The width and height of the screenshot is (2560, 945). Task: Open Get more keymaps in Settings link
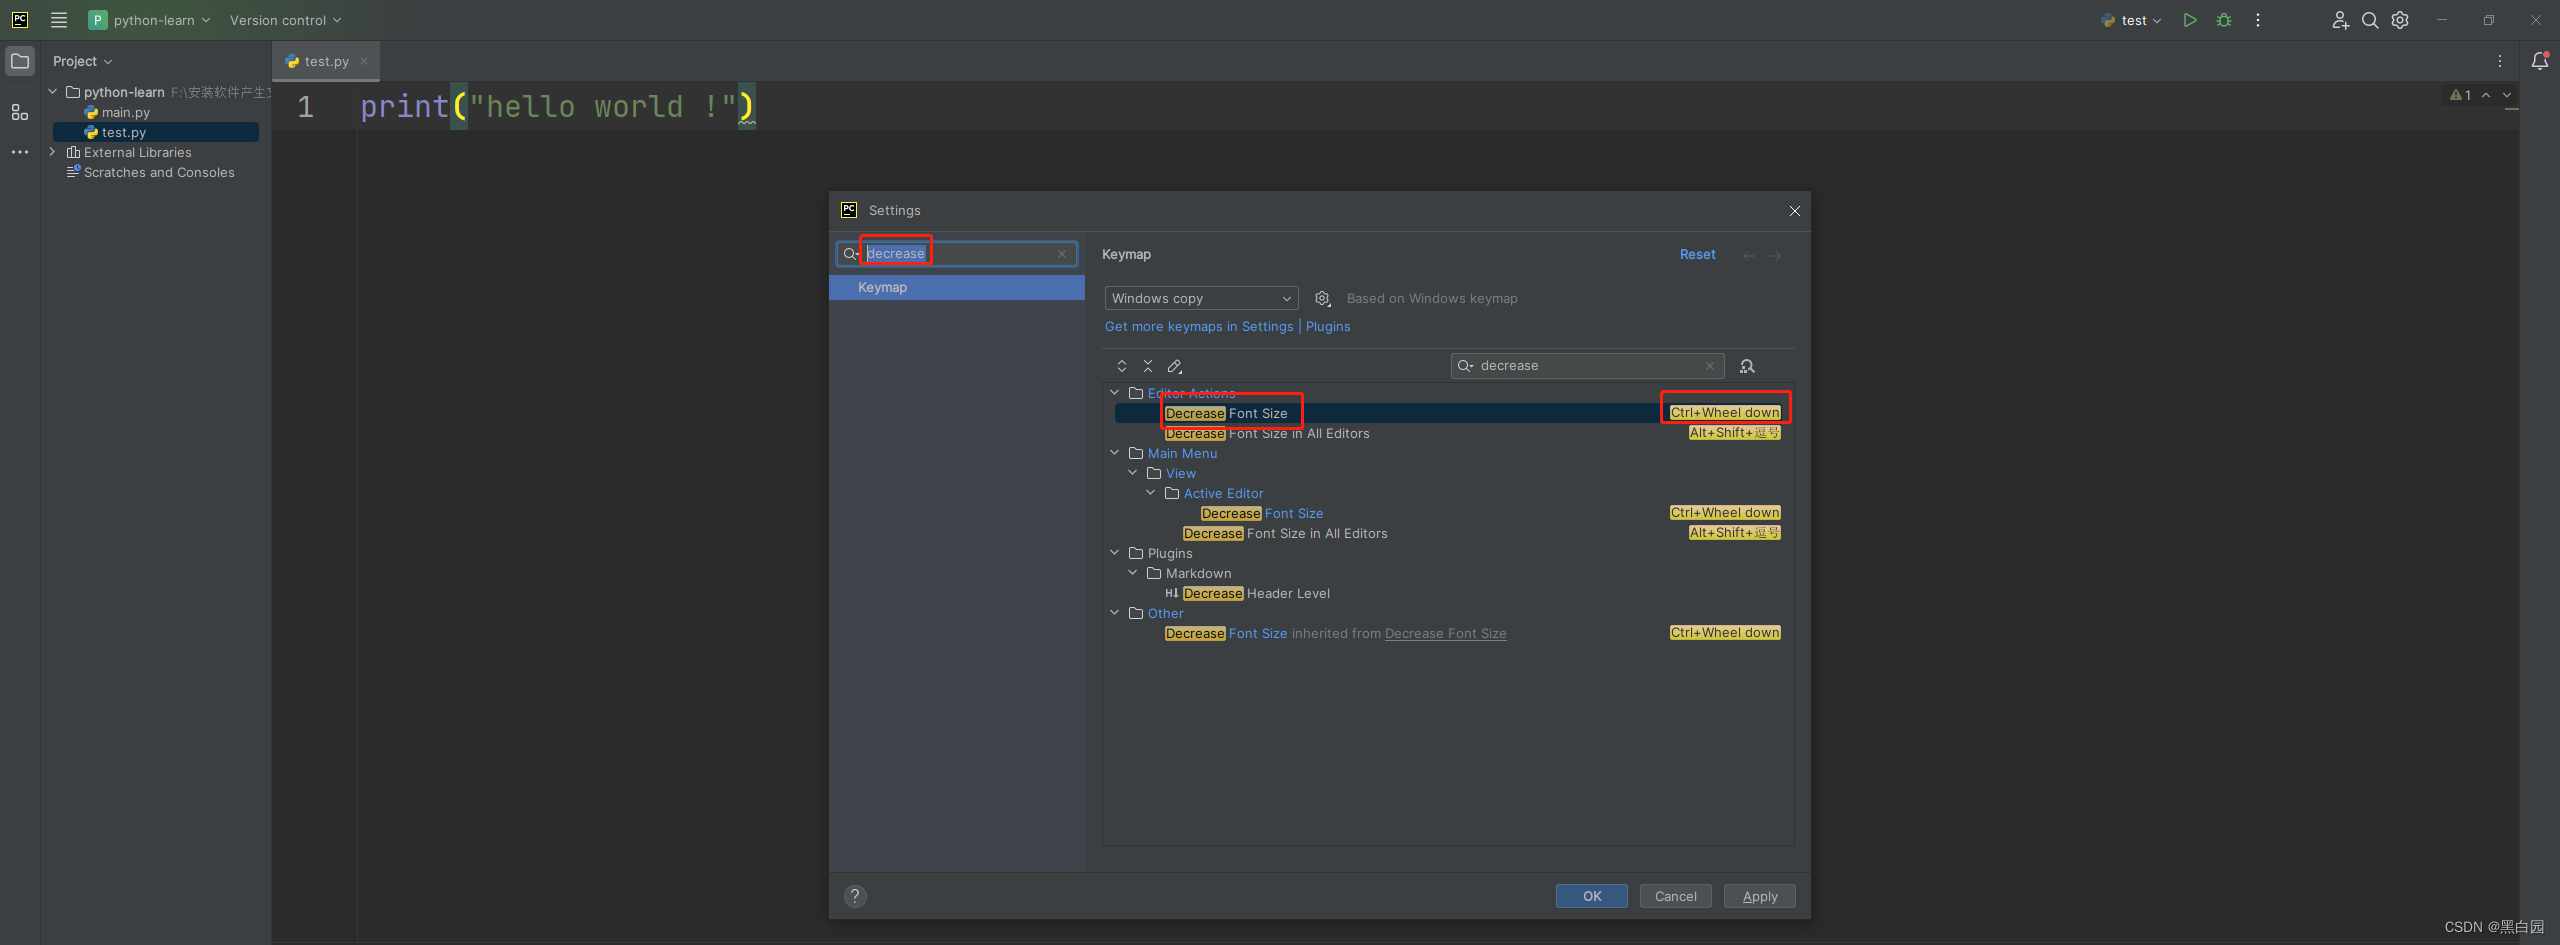coord(1199,326)
